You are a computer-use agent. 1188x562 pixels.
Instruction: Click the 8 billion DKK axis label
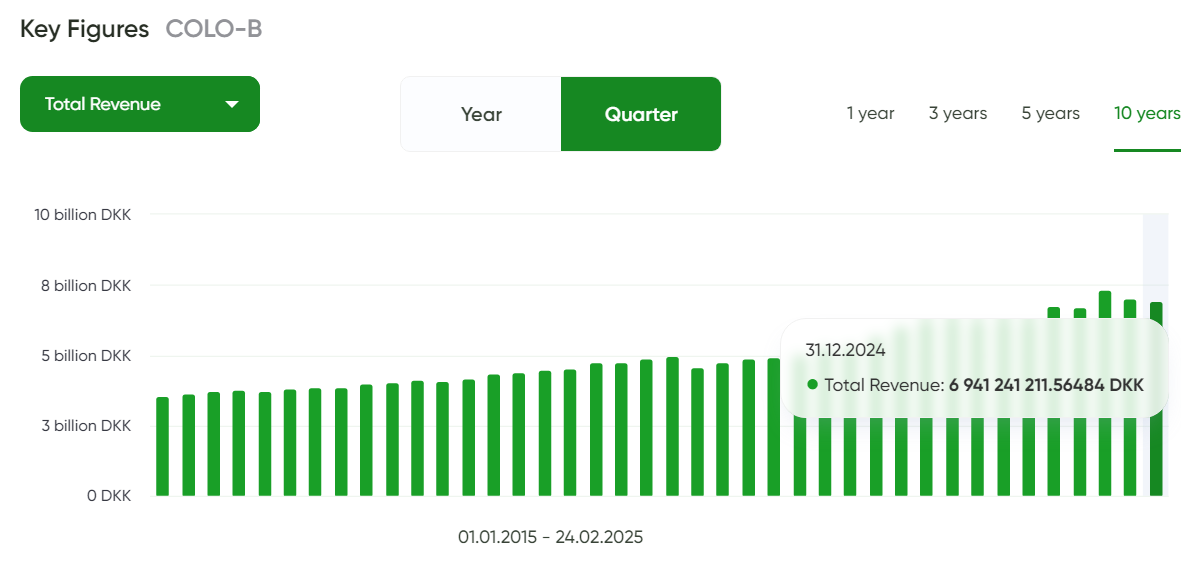click(86, 286)
